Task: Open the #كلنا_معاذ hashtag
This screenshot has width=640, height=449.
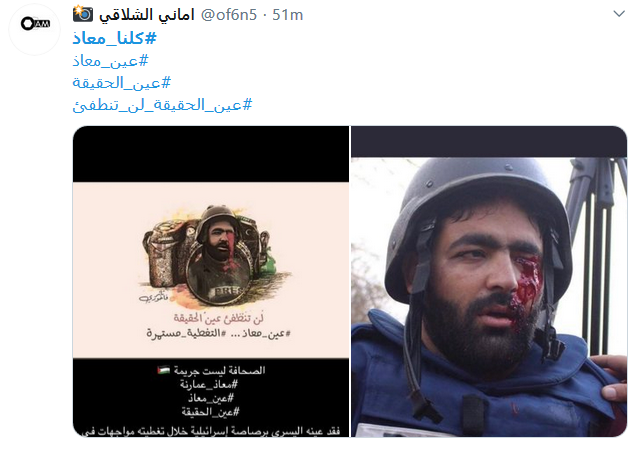Action: coord(114,38)
